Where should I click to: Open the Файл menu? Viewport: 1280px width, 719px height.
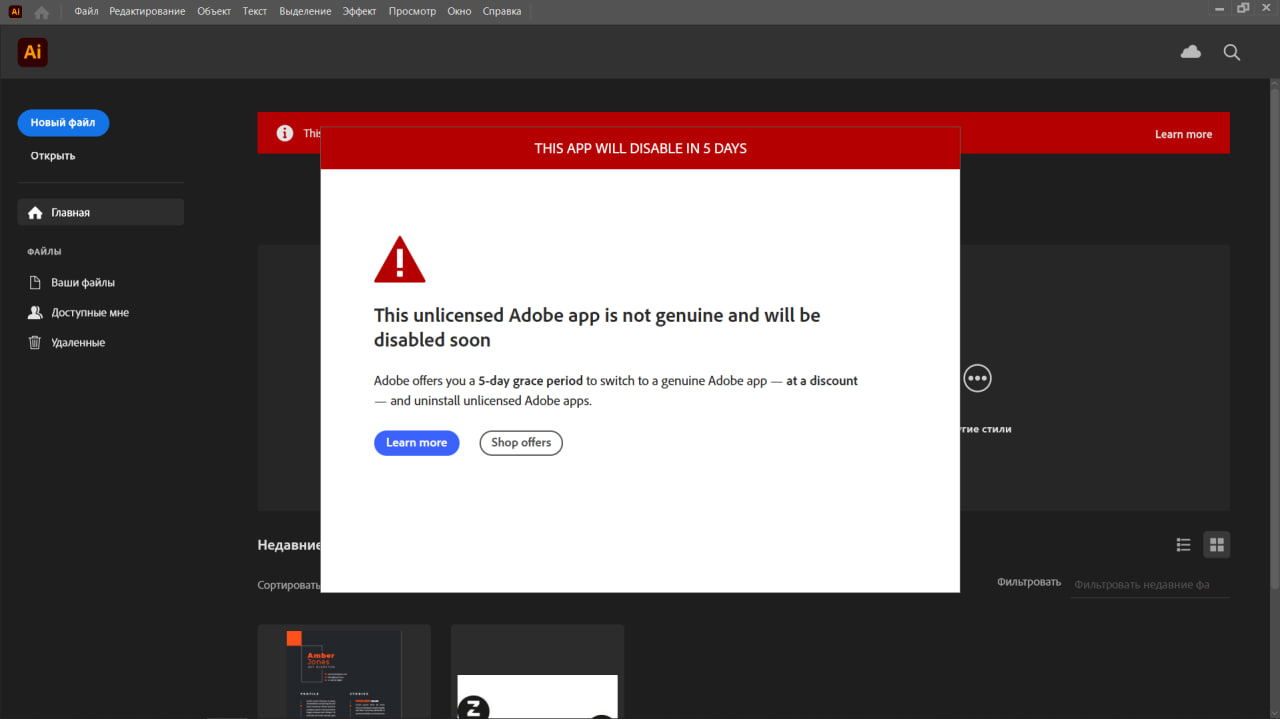[x=86, y=12]
